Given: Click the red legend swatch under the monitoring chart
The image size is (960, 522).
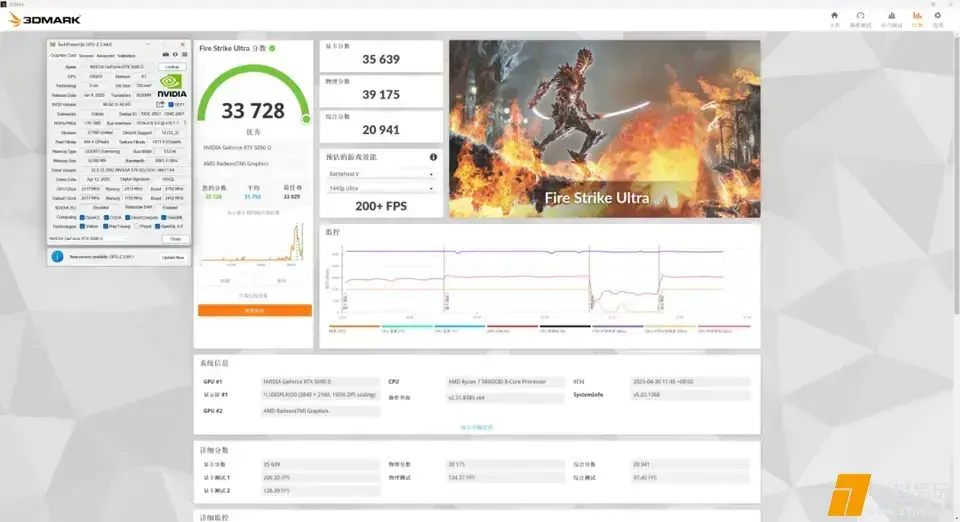Looking at the screenshot, I should (512, 326).
